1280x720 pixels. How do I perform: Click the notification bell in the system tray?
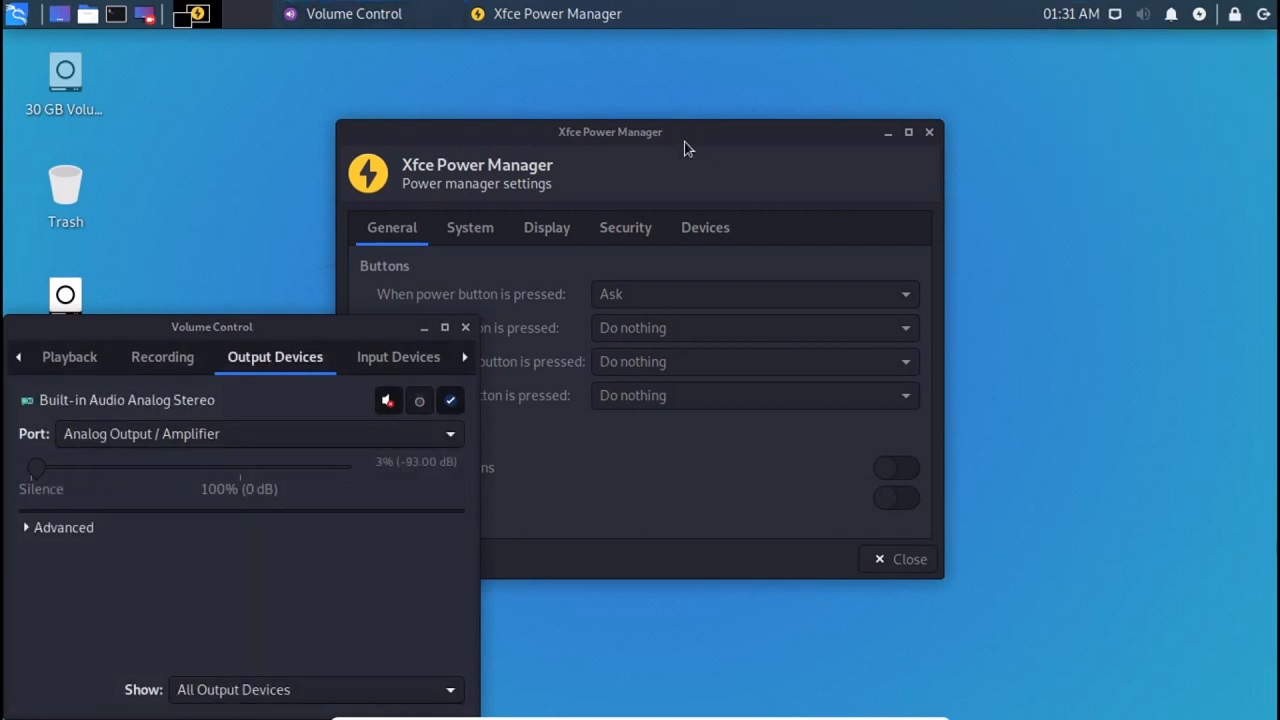pos(1171,14)
